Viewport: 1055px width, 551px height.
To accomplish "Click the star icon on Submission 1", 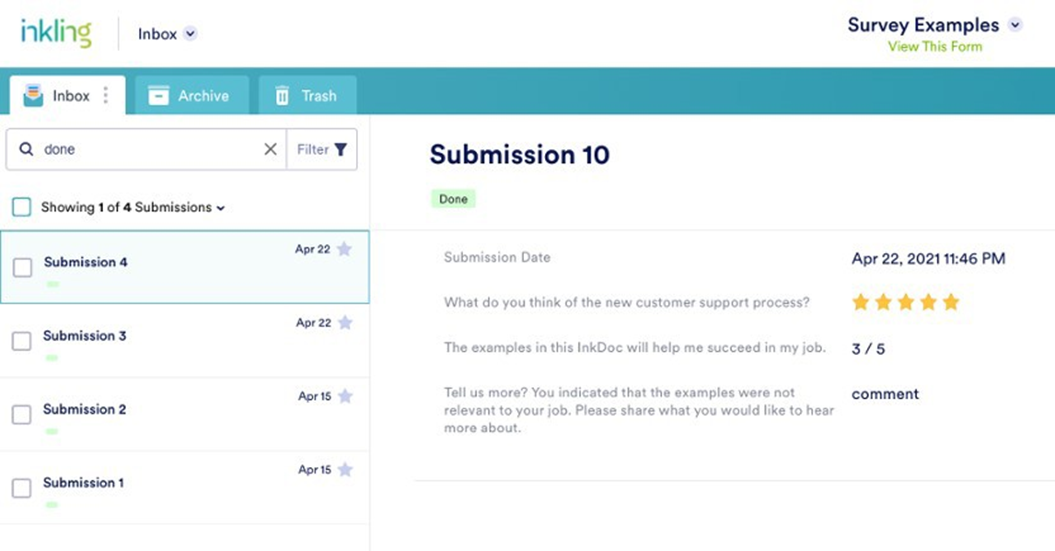I will [345, 469].
